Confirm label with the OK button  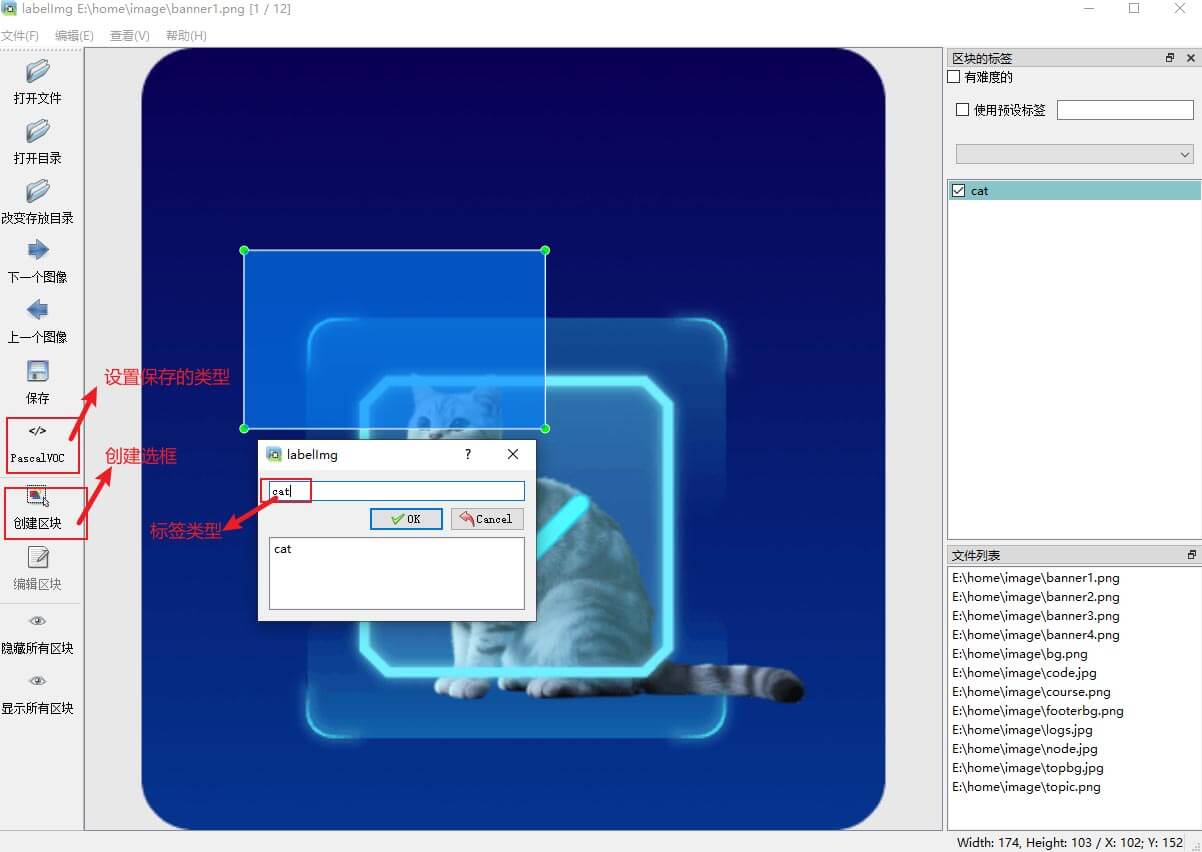click(x=406, y=519)
